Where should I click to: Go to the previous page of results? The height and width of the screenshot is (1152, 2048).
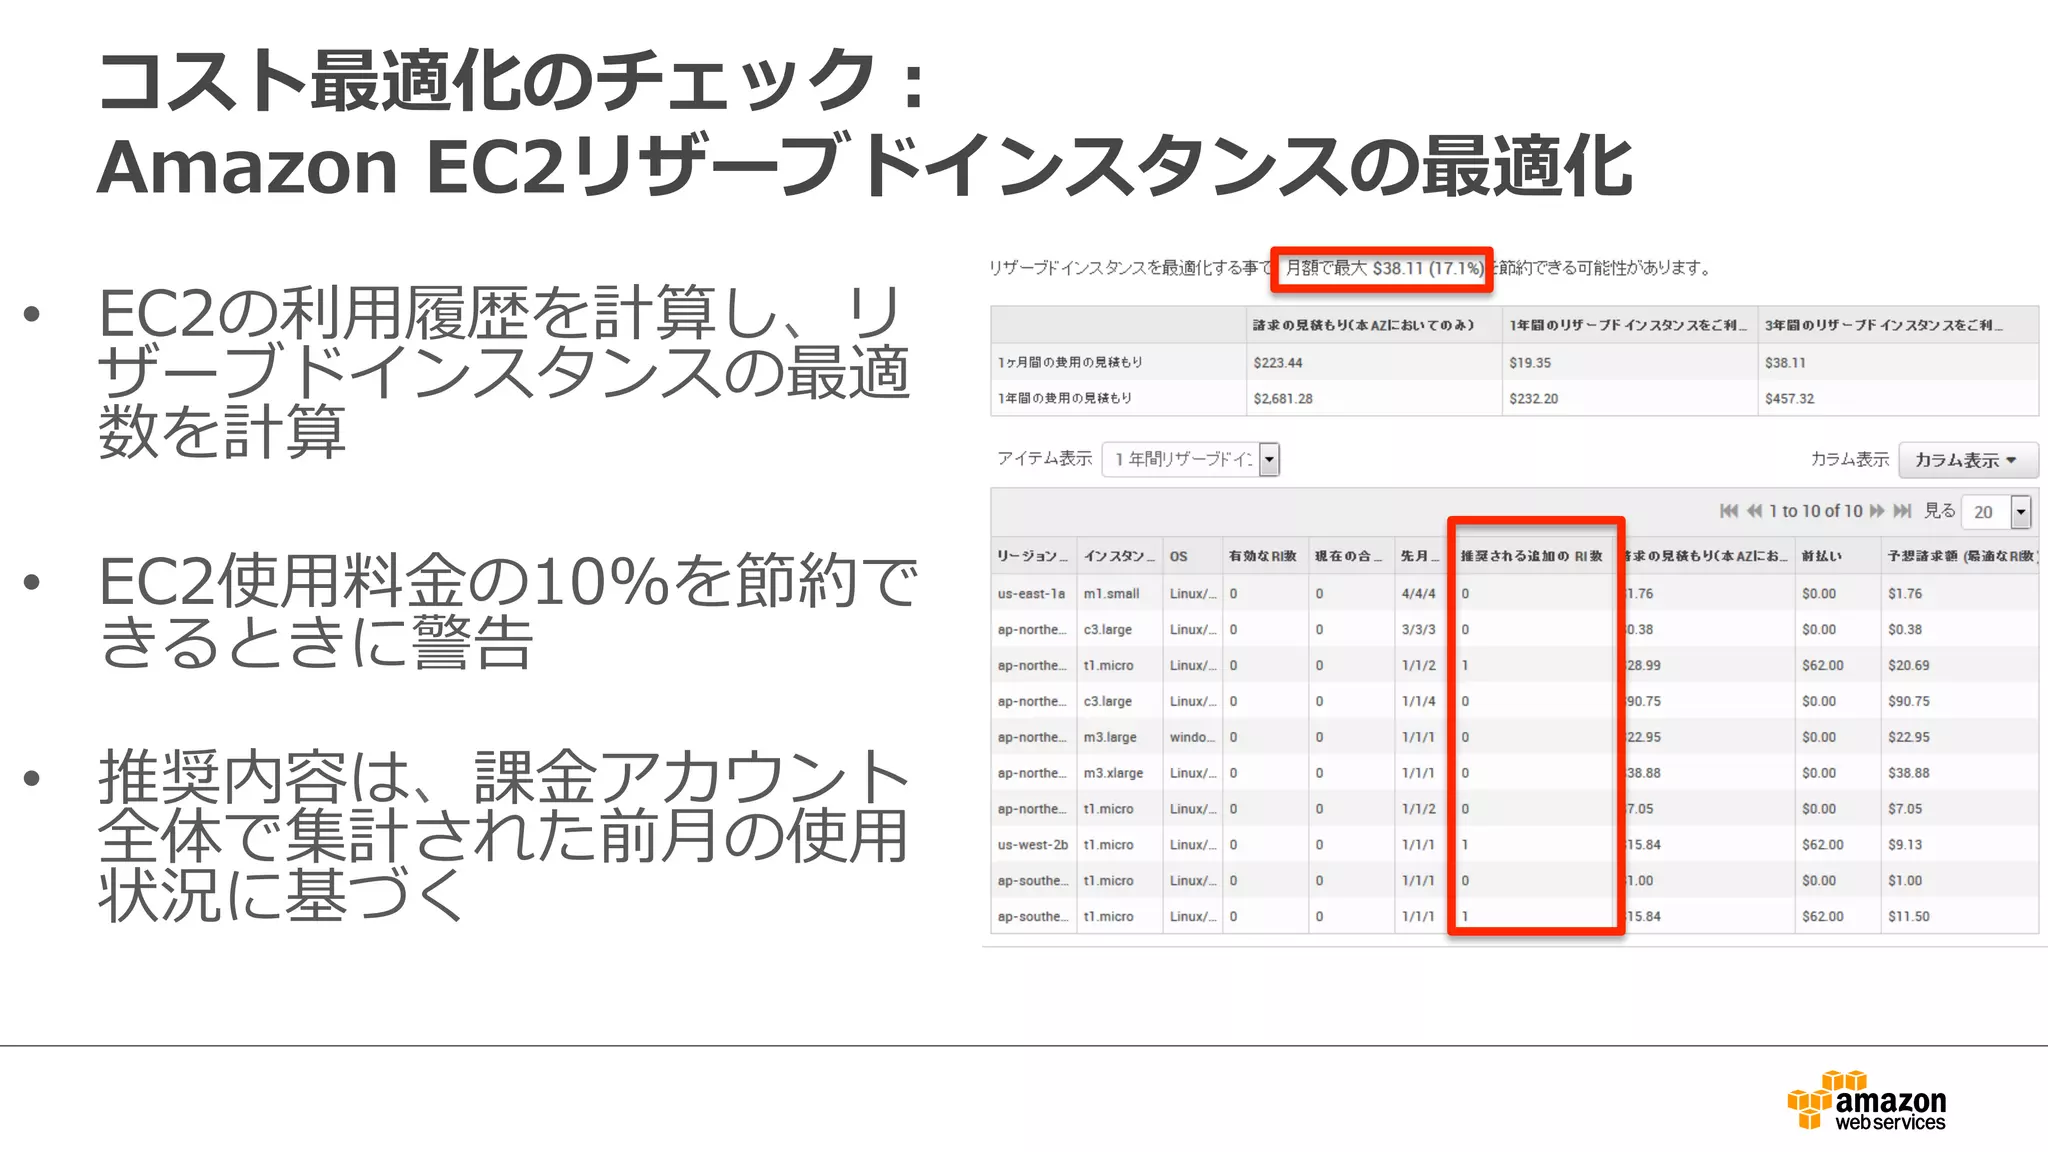coord(1754,511)
